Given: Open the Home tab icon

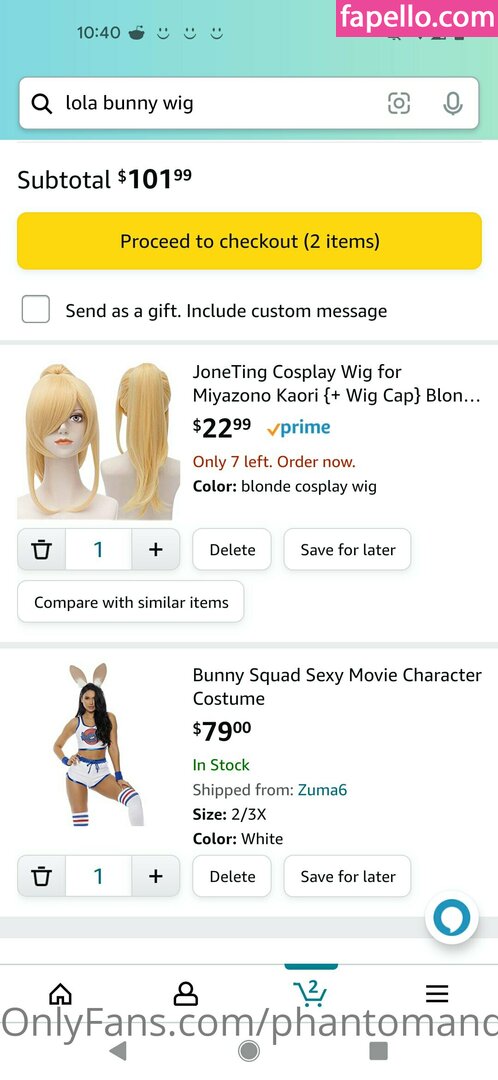Looking at the screenshot, I should 61,993.
